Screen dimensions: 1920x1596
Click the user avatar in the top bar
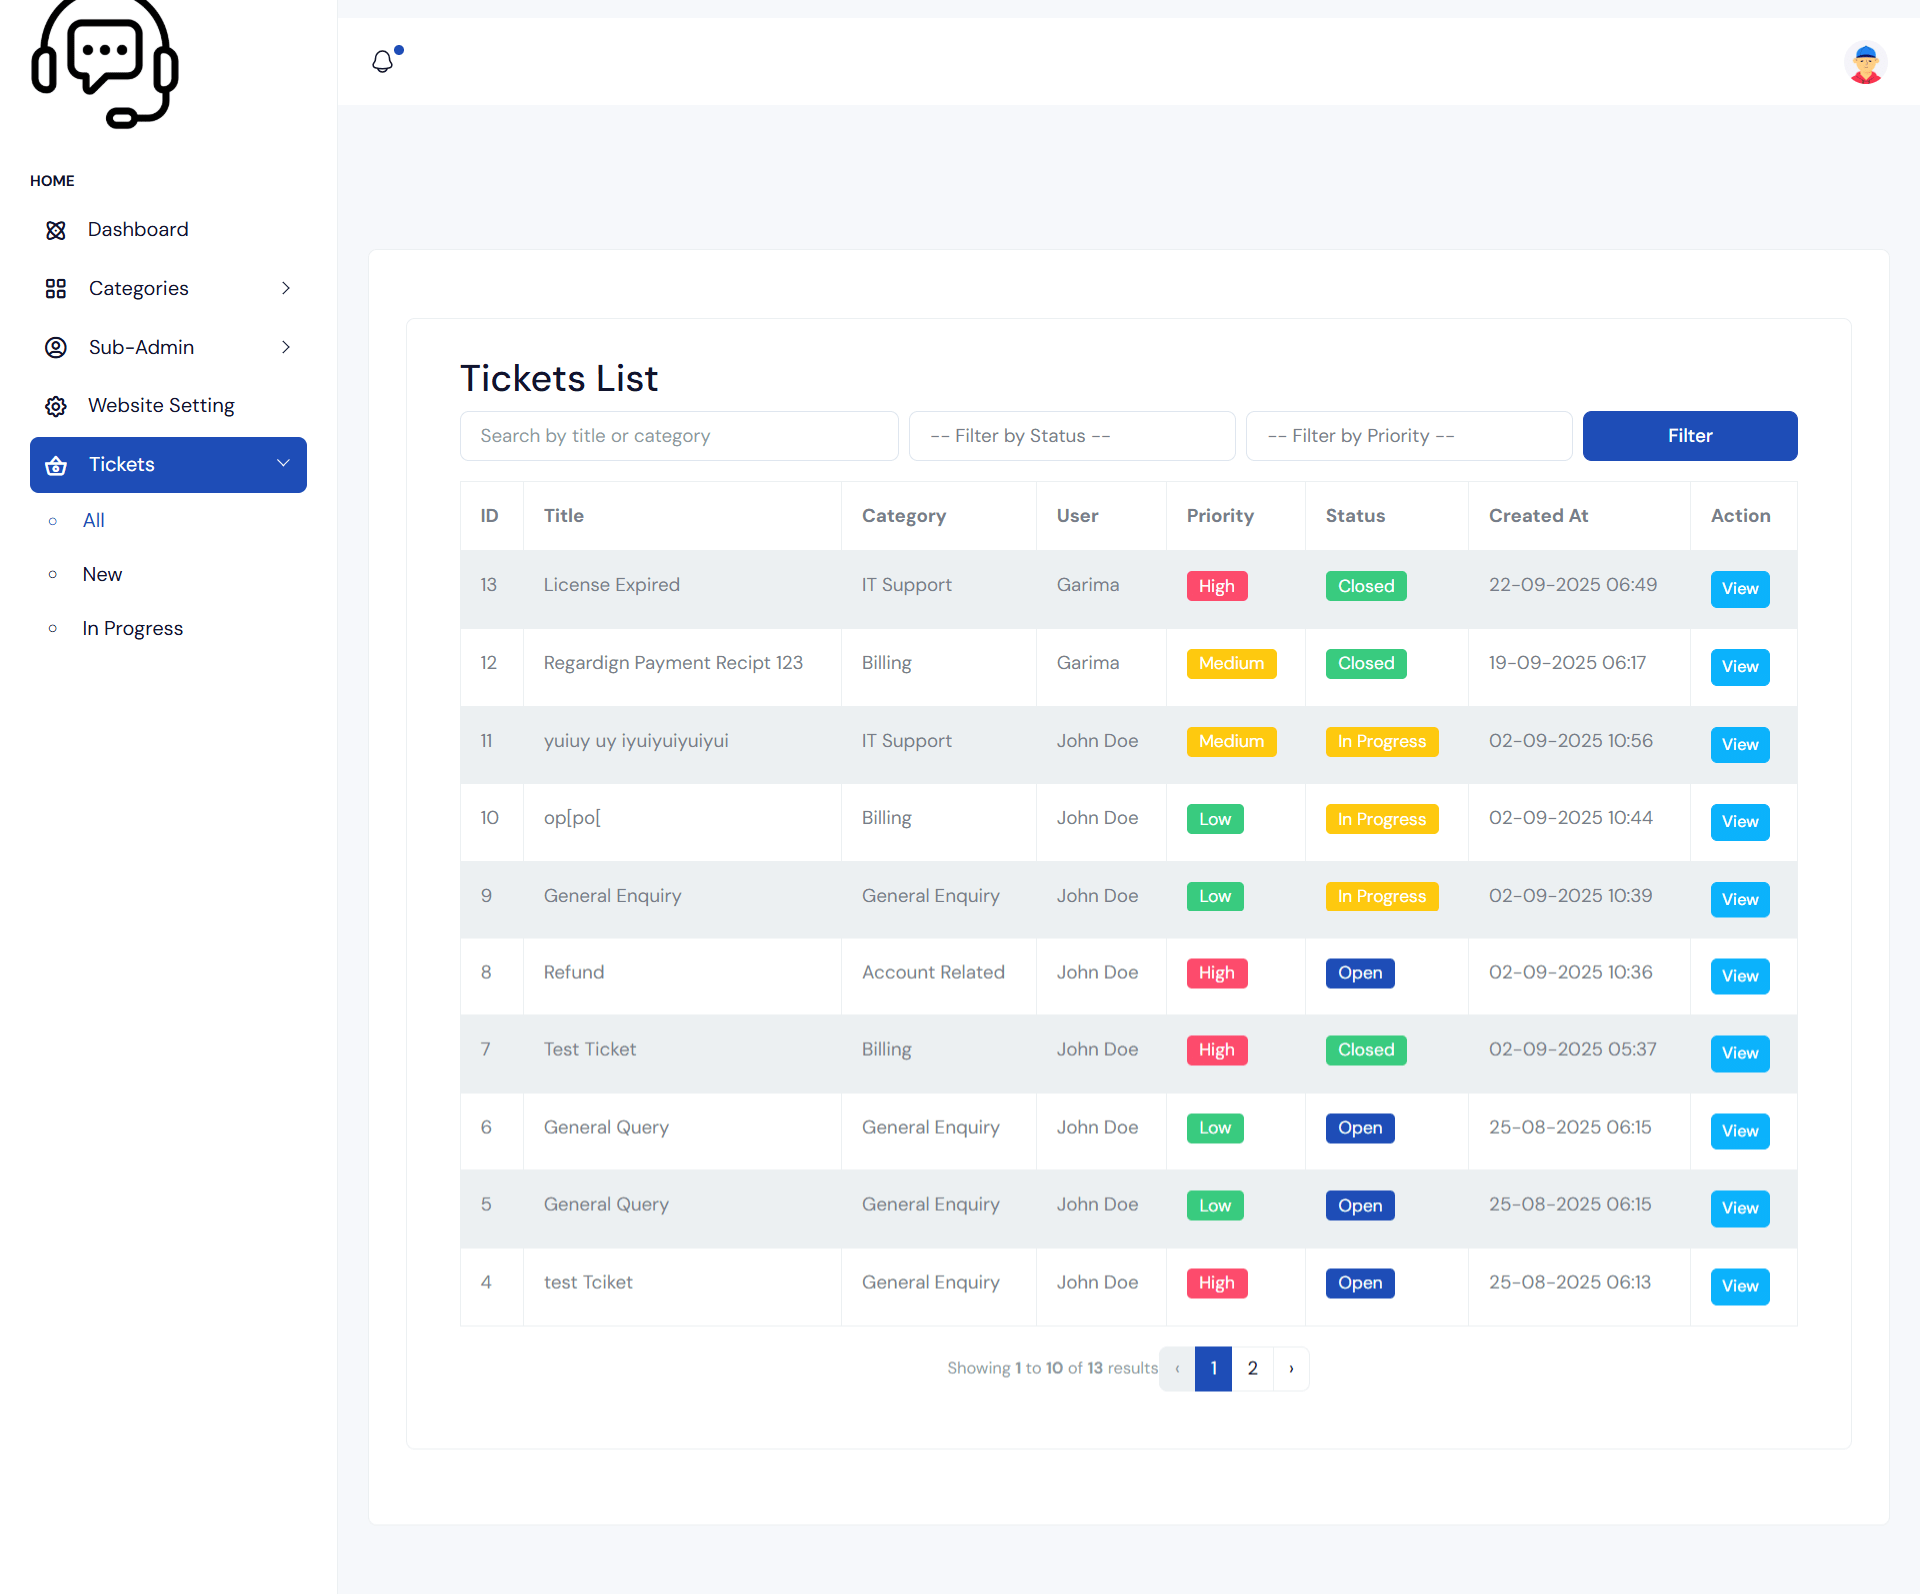(x=1864, y=62)
